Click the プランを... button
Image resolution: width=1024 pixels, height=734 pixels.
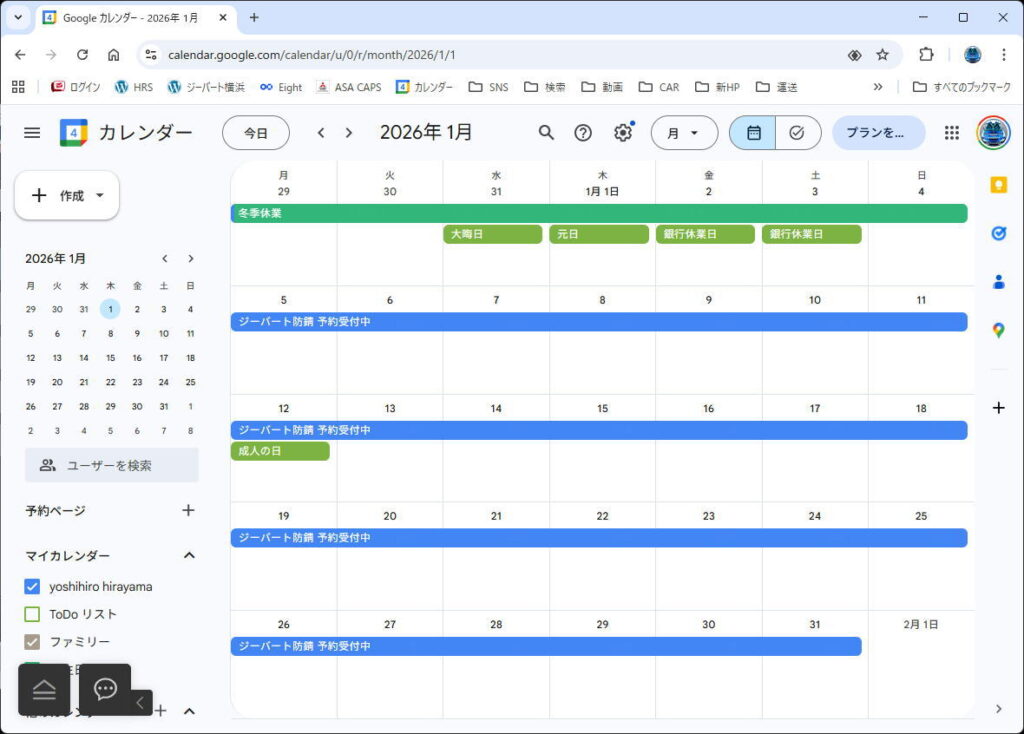point(877,132)
